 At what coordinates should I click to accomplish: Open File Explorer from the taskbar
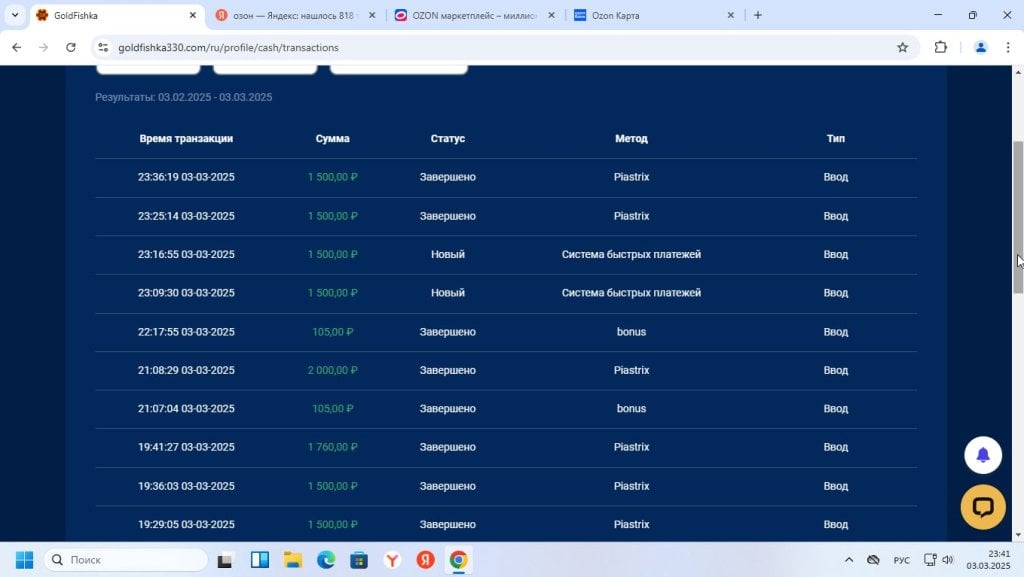pyautogui.click(x=293, y=560)
